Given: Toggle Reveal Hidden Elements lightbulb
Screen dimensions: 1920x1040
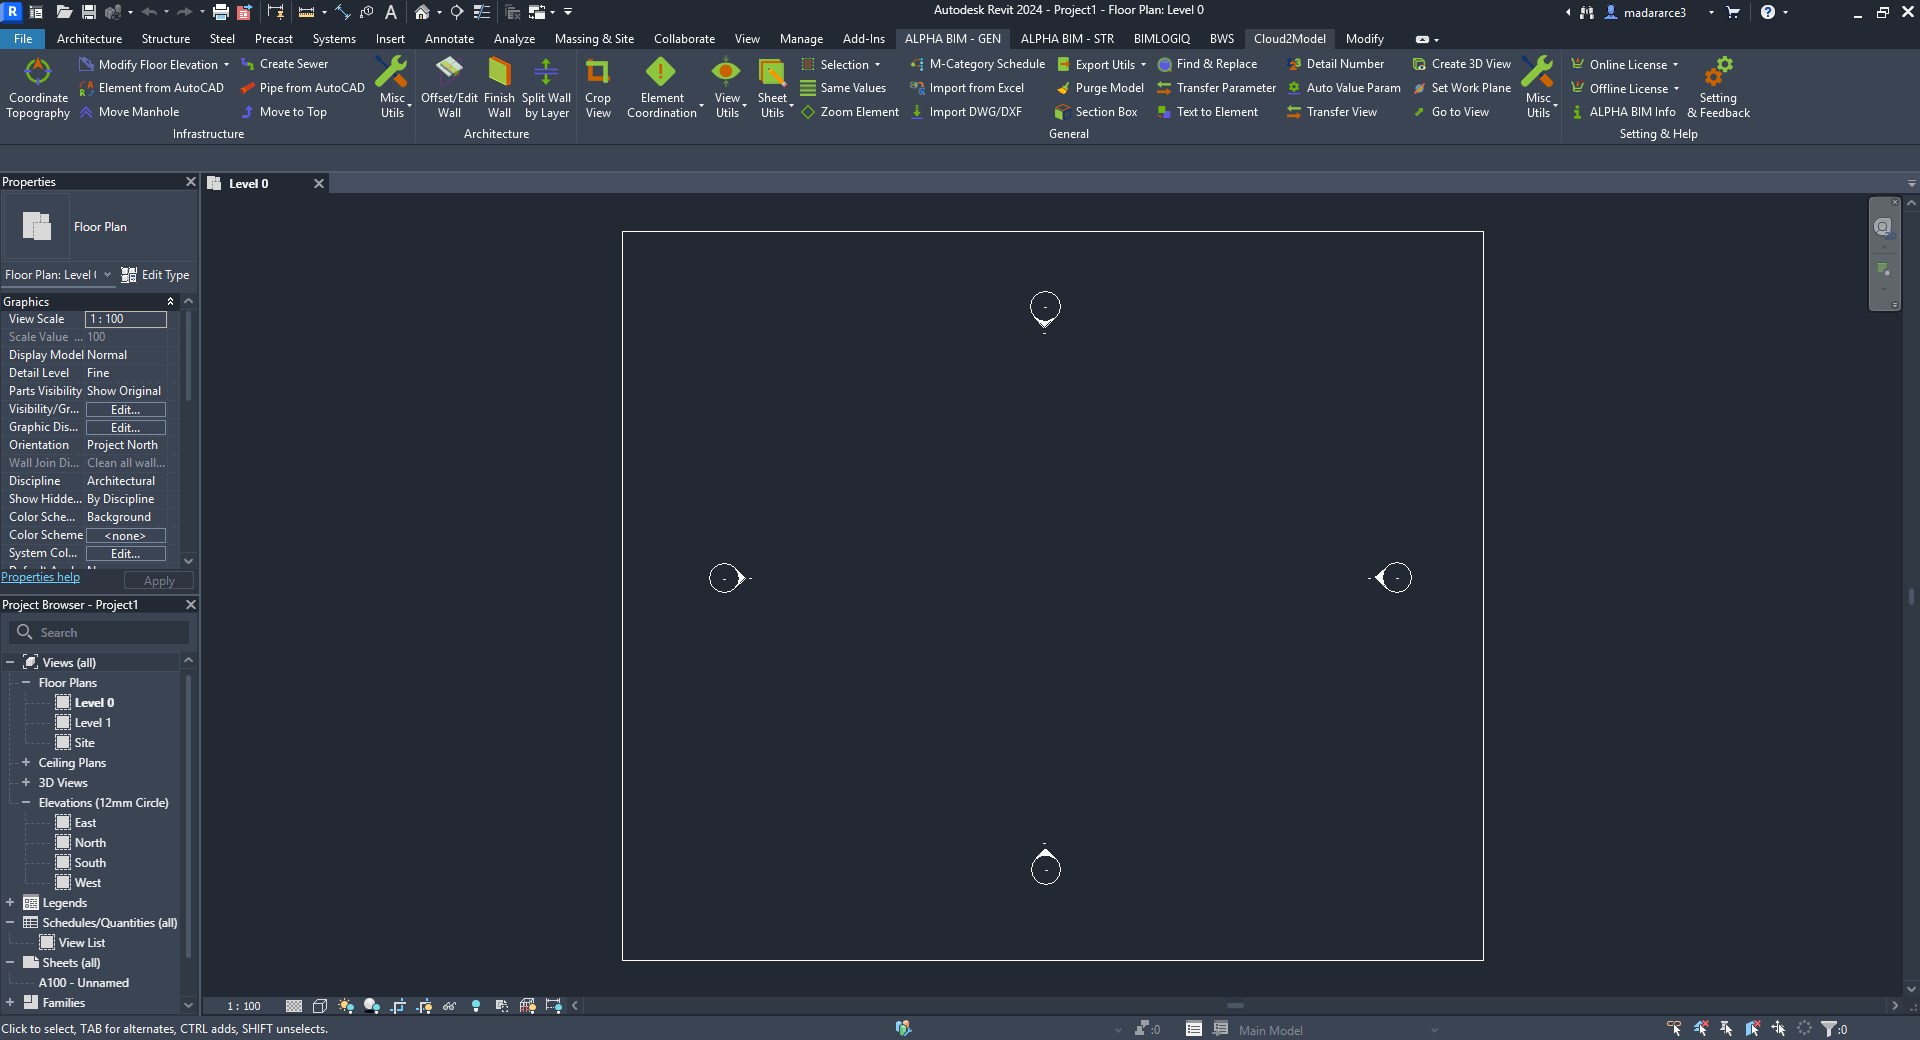Looking at the screenshot, I should click(476, 1006).
